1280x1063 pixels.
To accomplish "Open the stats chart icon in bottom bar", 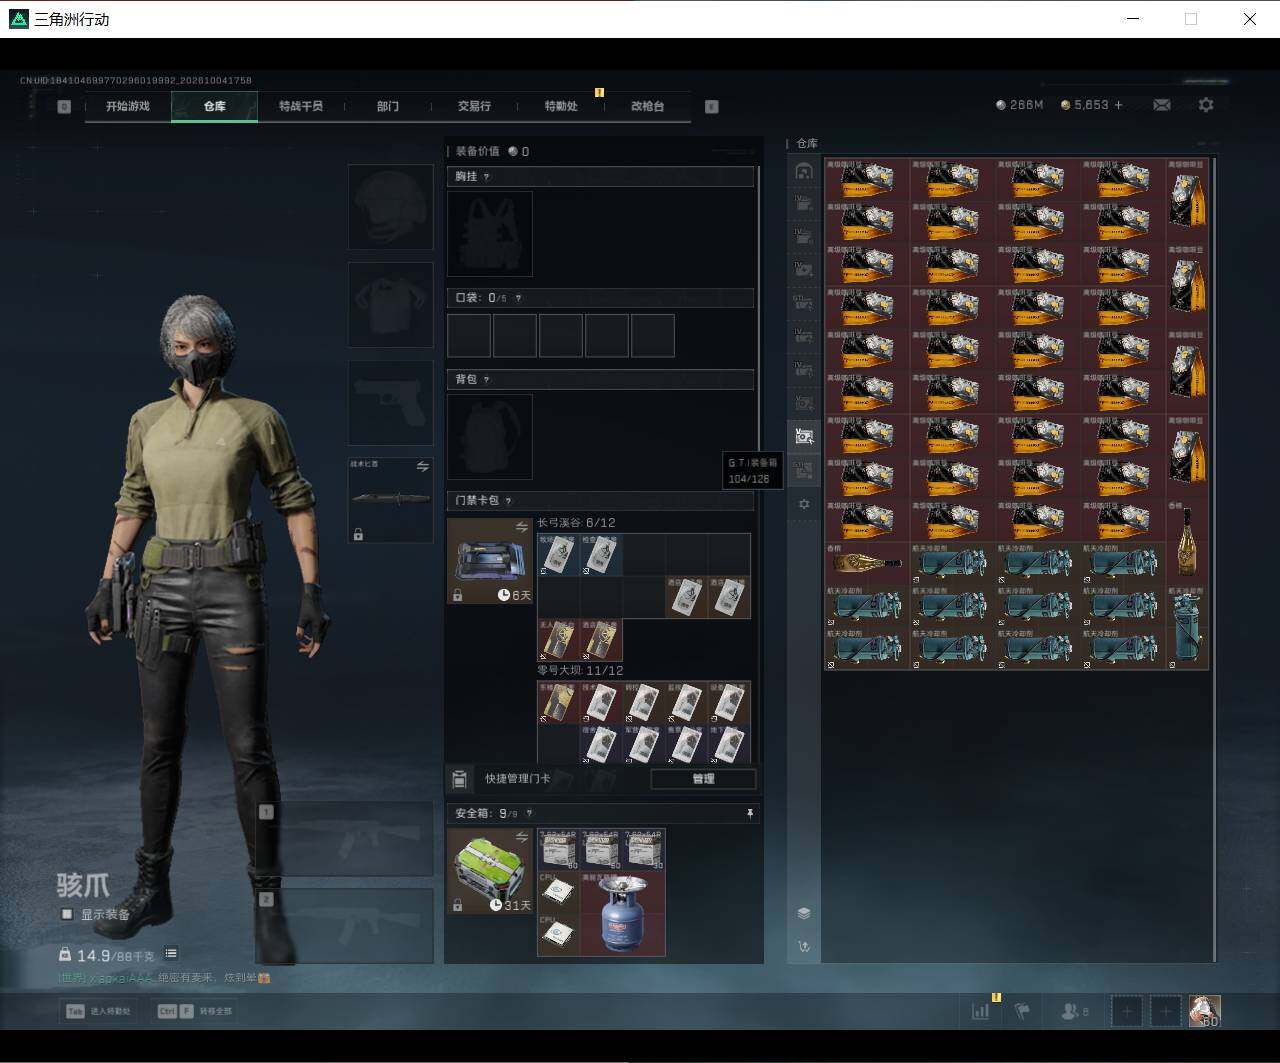I will tap(980, 1011).
